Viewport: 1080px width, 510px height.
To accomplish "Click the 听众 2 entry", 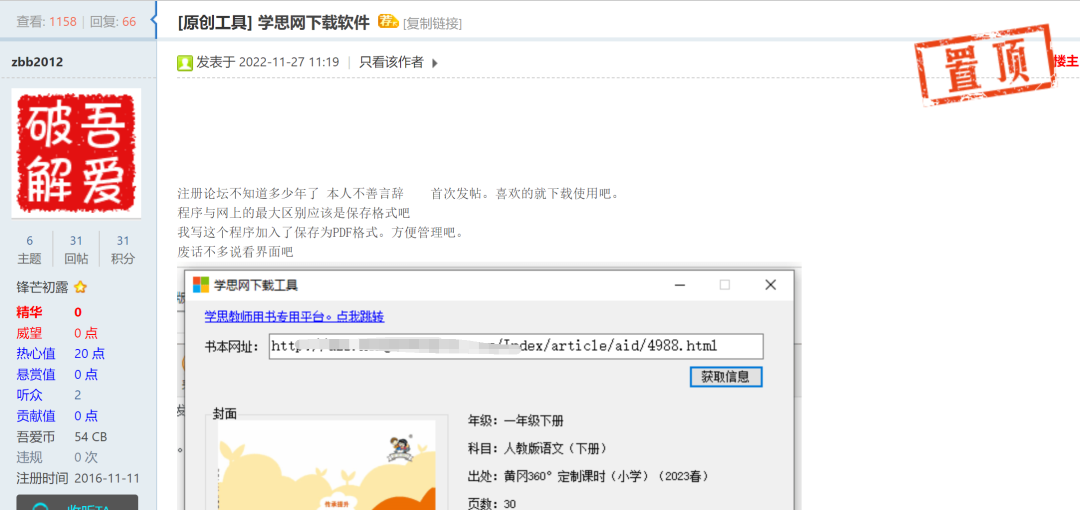I will [x=49, y=395].
